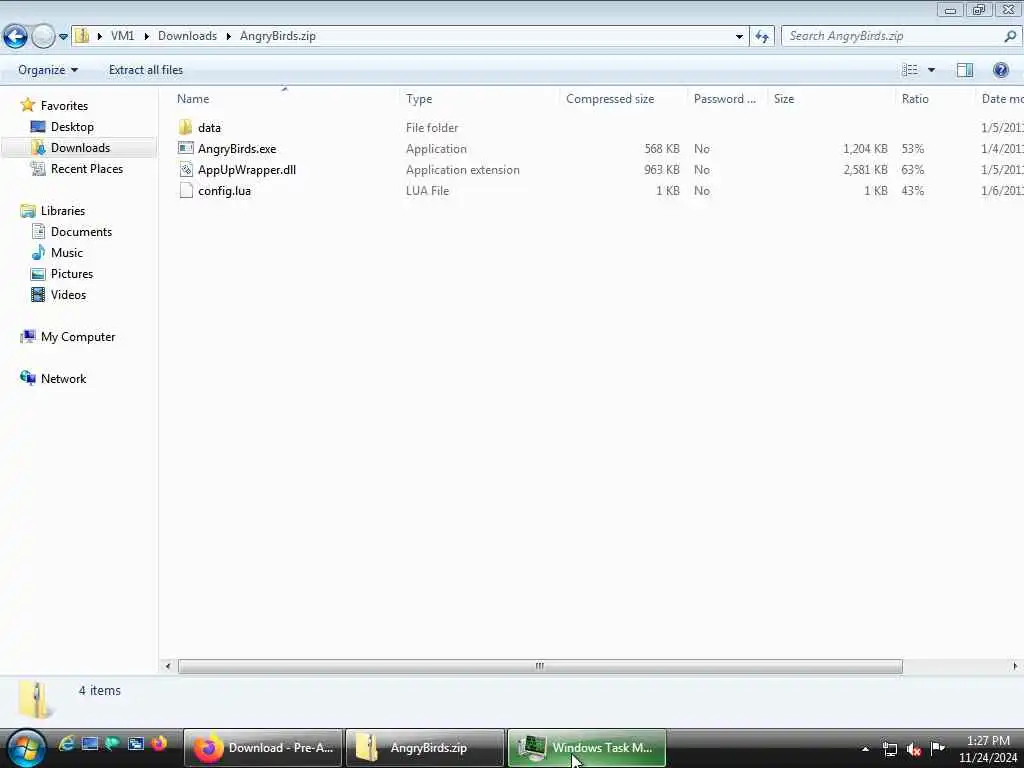Viewport: 1024px width, 768px height.
Task: Select AngryBirds.zip in the address path
Action: click(x=278, y=36)
